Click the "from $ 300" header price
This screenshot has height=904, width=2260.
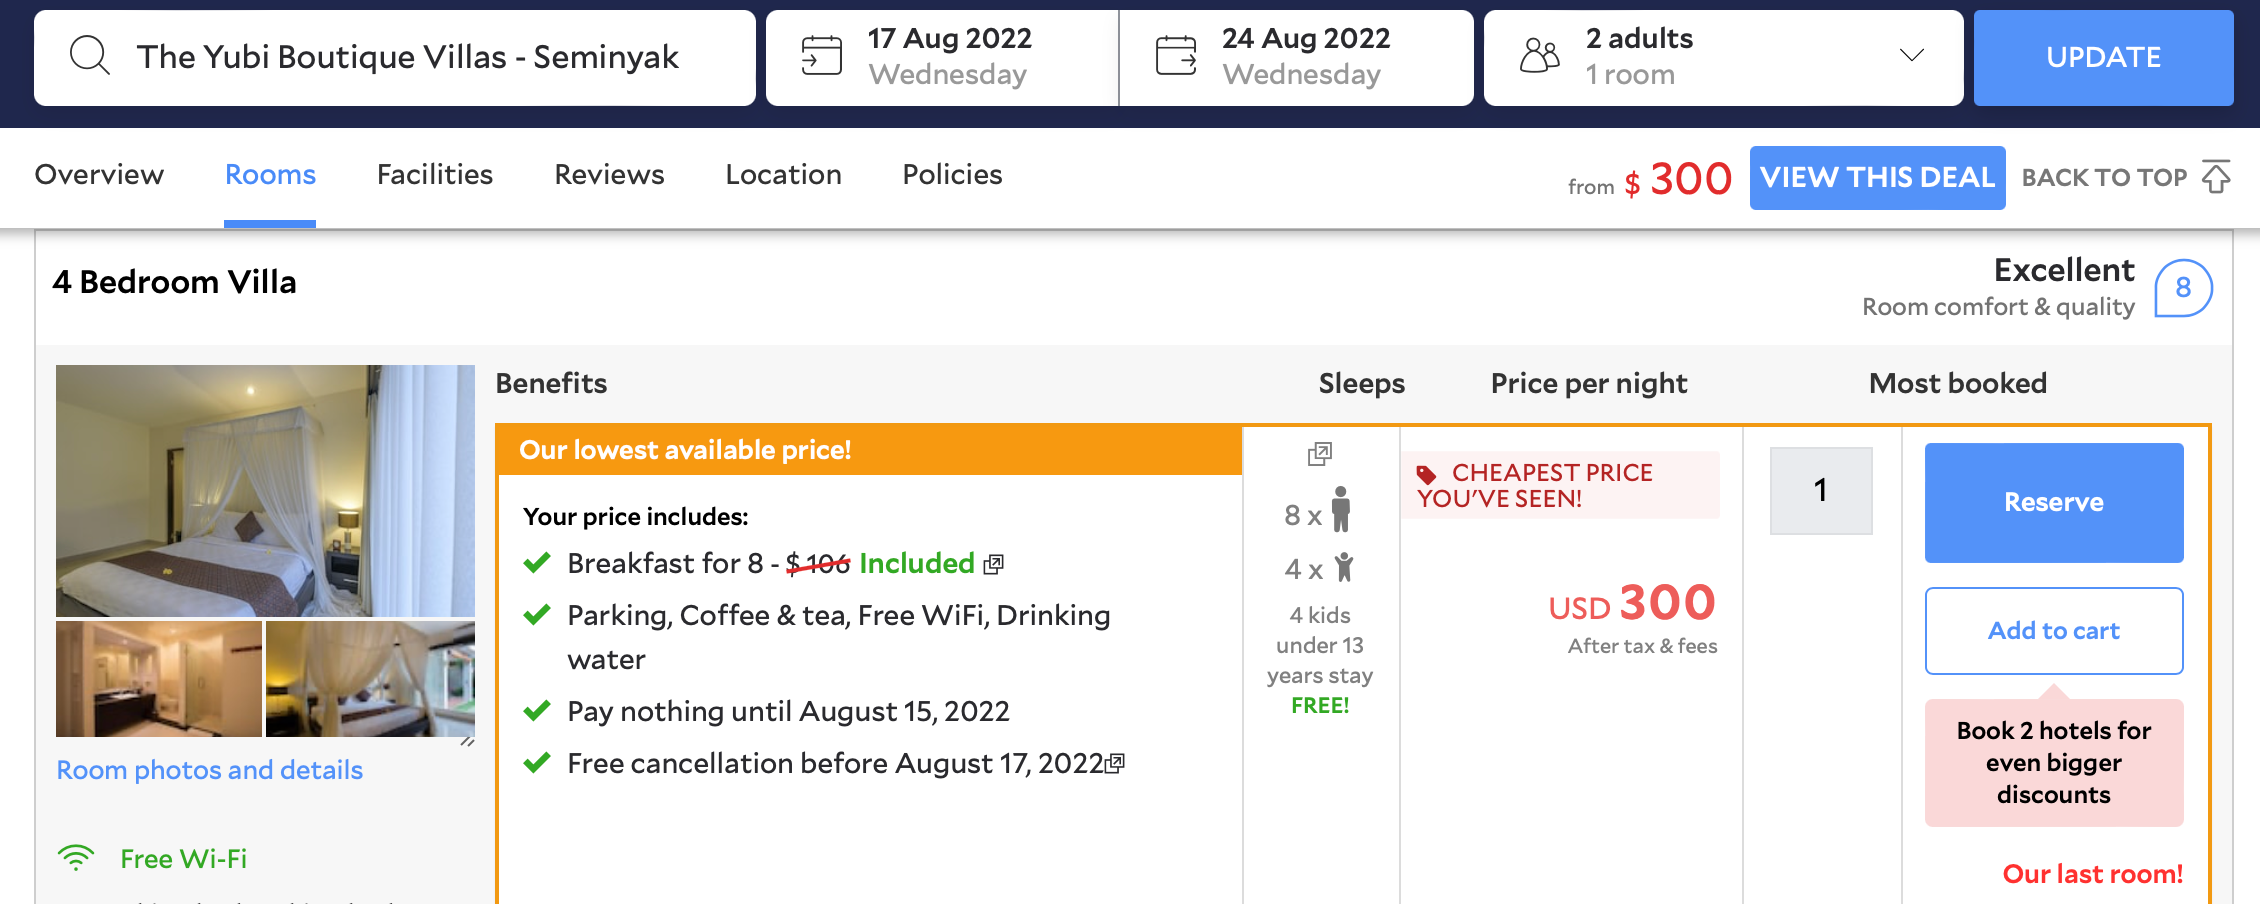(1650, 180)
